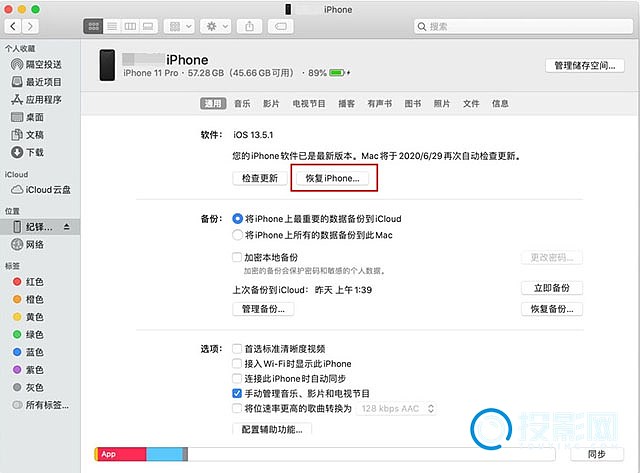Open the share button in the toolbar
Screen dimensions: 640x473
pyautogui.click(x=249, y=24)
